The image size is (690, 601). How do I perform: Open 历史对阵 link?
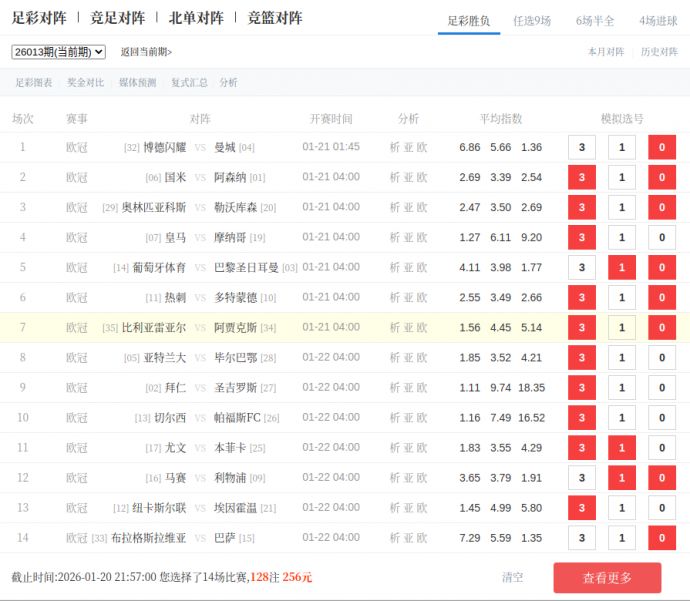(x=659, y=52)
